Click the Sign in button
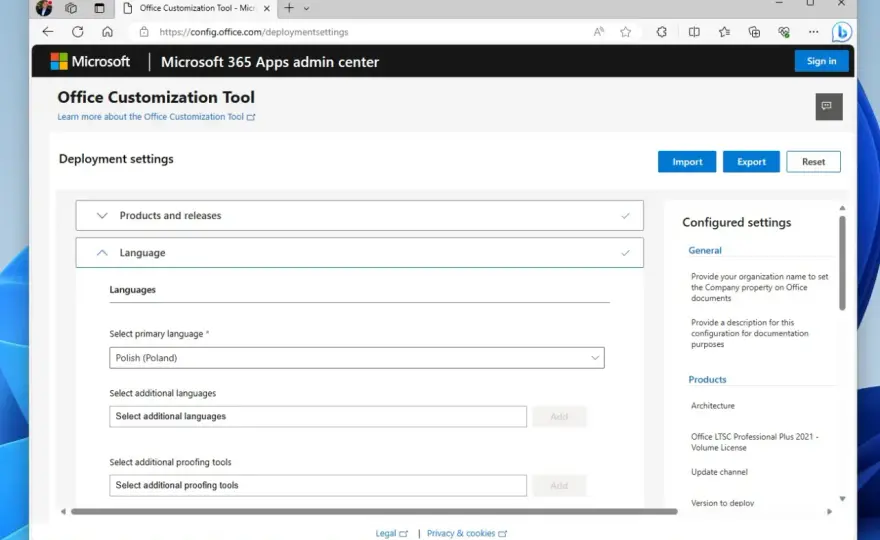This screenshot has width=880, height=540. pyautogui.click(x=821, y=61)
